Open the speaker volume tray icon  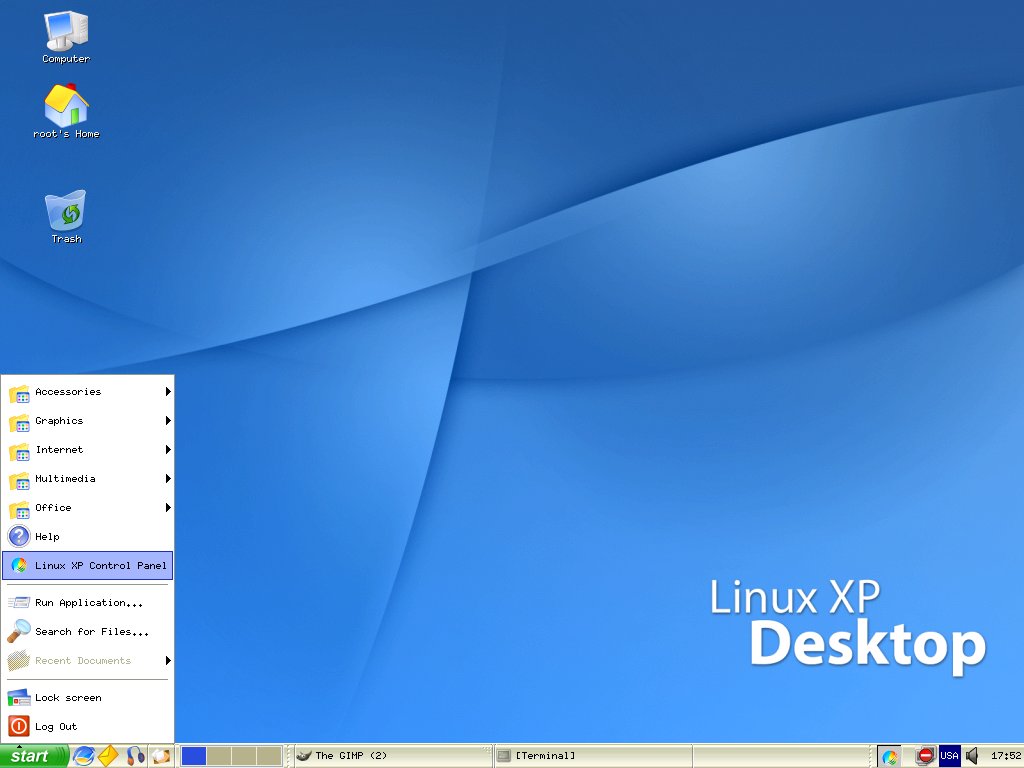click(x=972, y=756)
